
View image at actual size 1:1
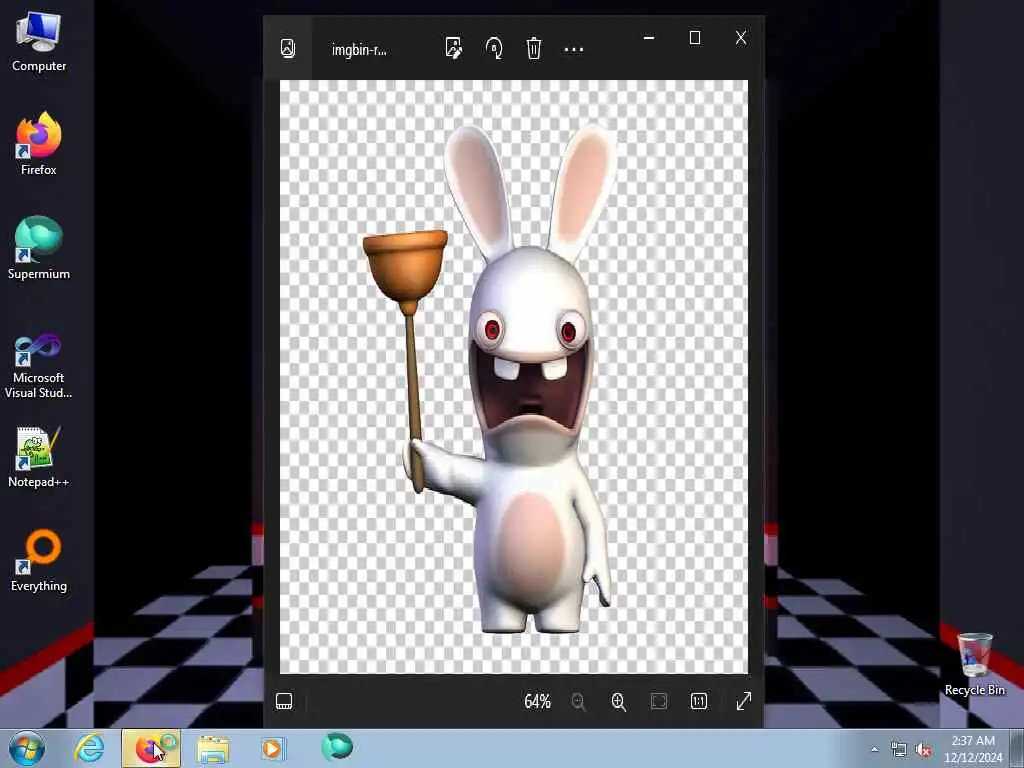tap(699, 701)
